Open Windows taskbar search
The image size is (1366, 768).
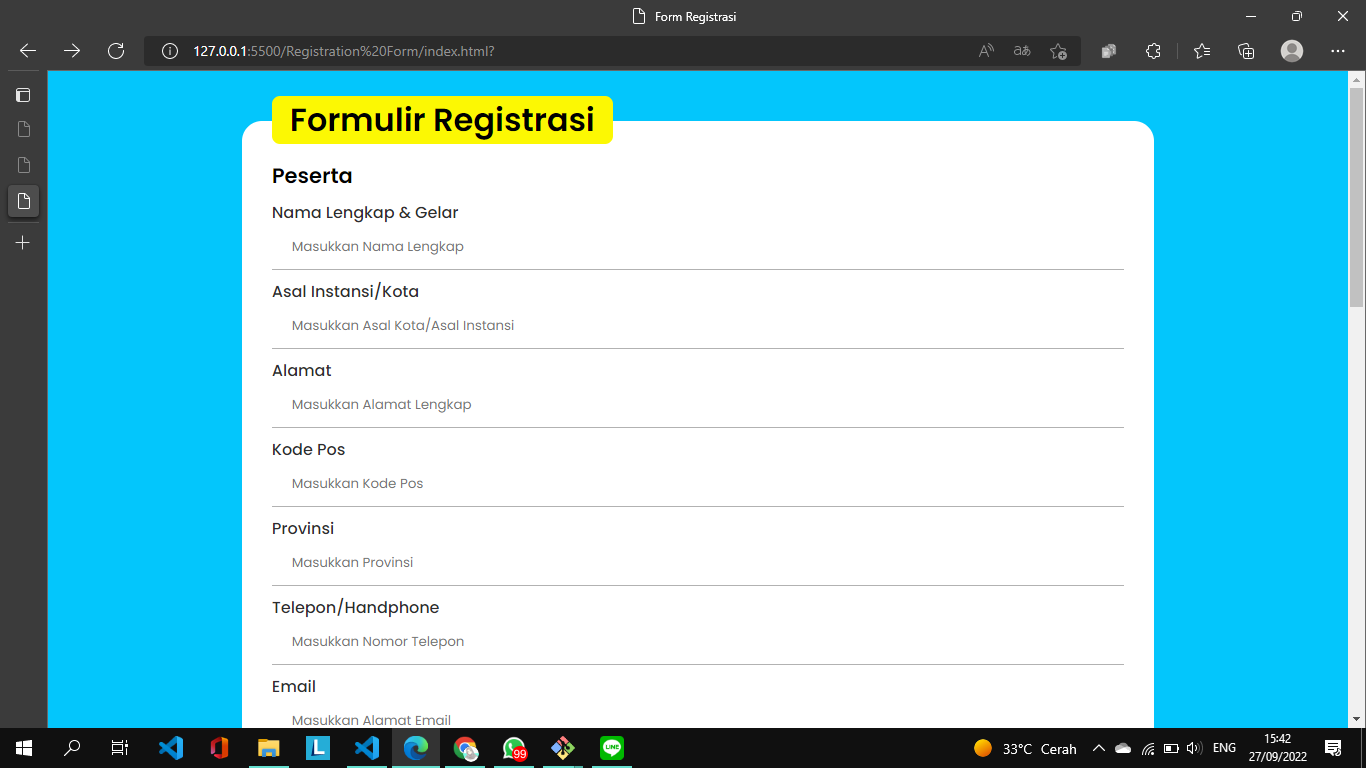pos(72,748)
